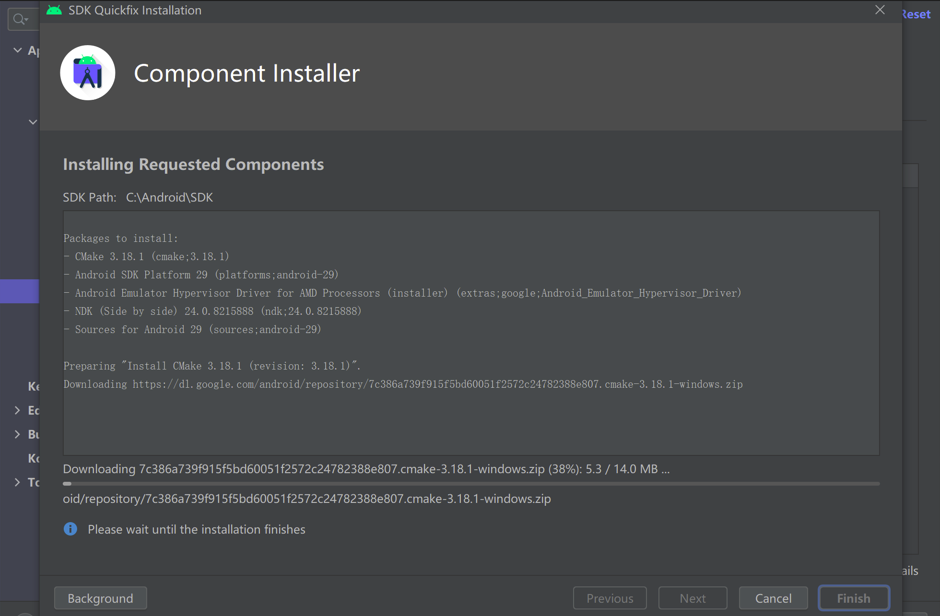940x616 pixels.
Task: Click the cmake download URL in the log
Action: tap(437, 384)
